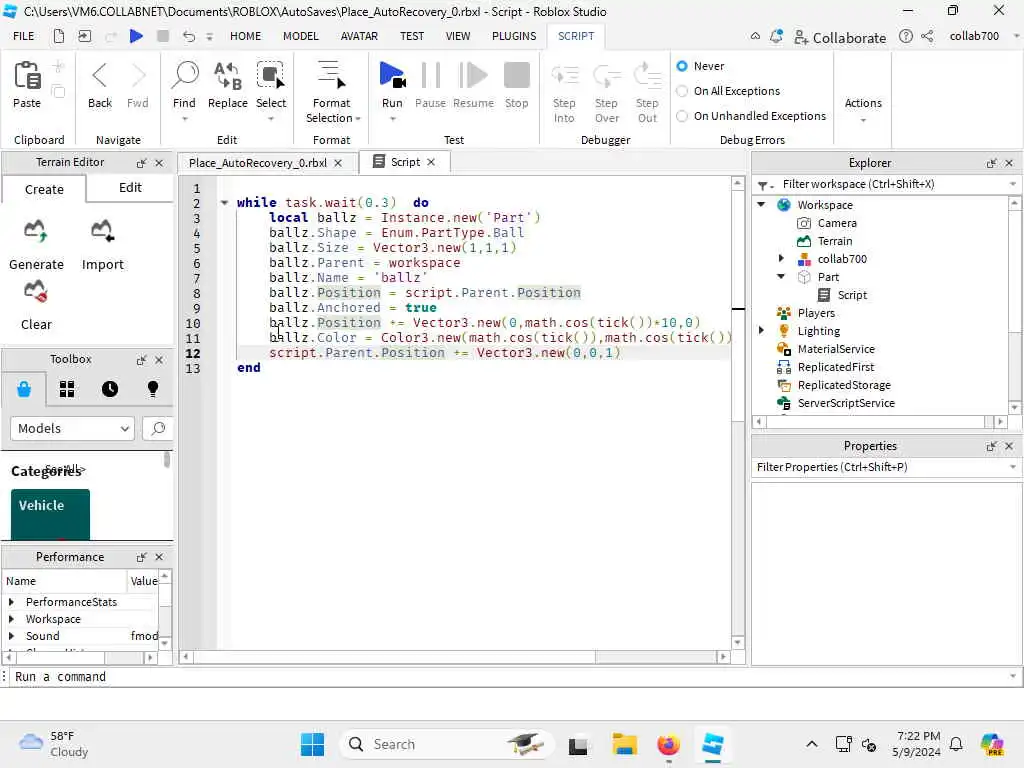Viewport: 1024px width, 768px height.
Task: Click the Clear terrain icon
Action: tap(35, 292)
